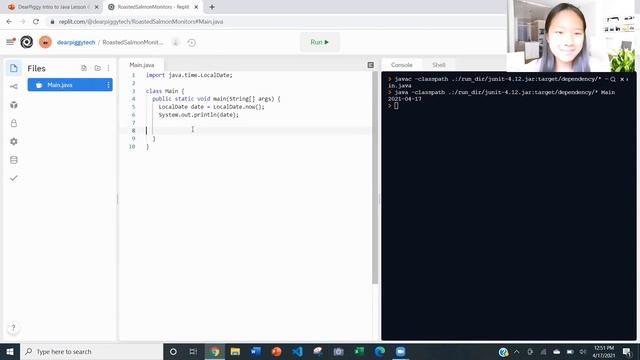Open the Windows Start menu

pyautogui.click(x=10, y=351)
